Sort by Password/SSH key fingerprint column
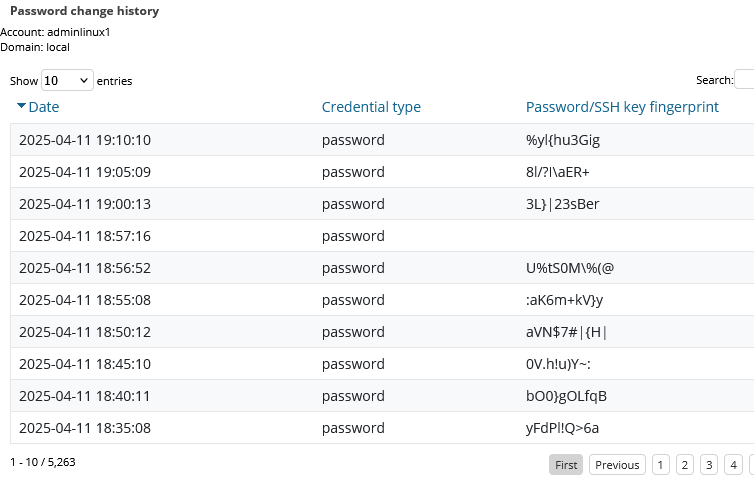Image resolution: width=754 pixels, height=487 pixels. (622, 107)
